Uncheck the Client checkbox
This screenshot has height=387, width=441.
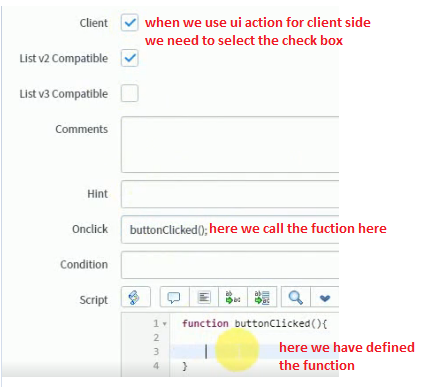click(130, 23)
